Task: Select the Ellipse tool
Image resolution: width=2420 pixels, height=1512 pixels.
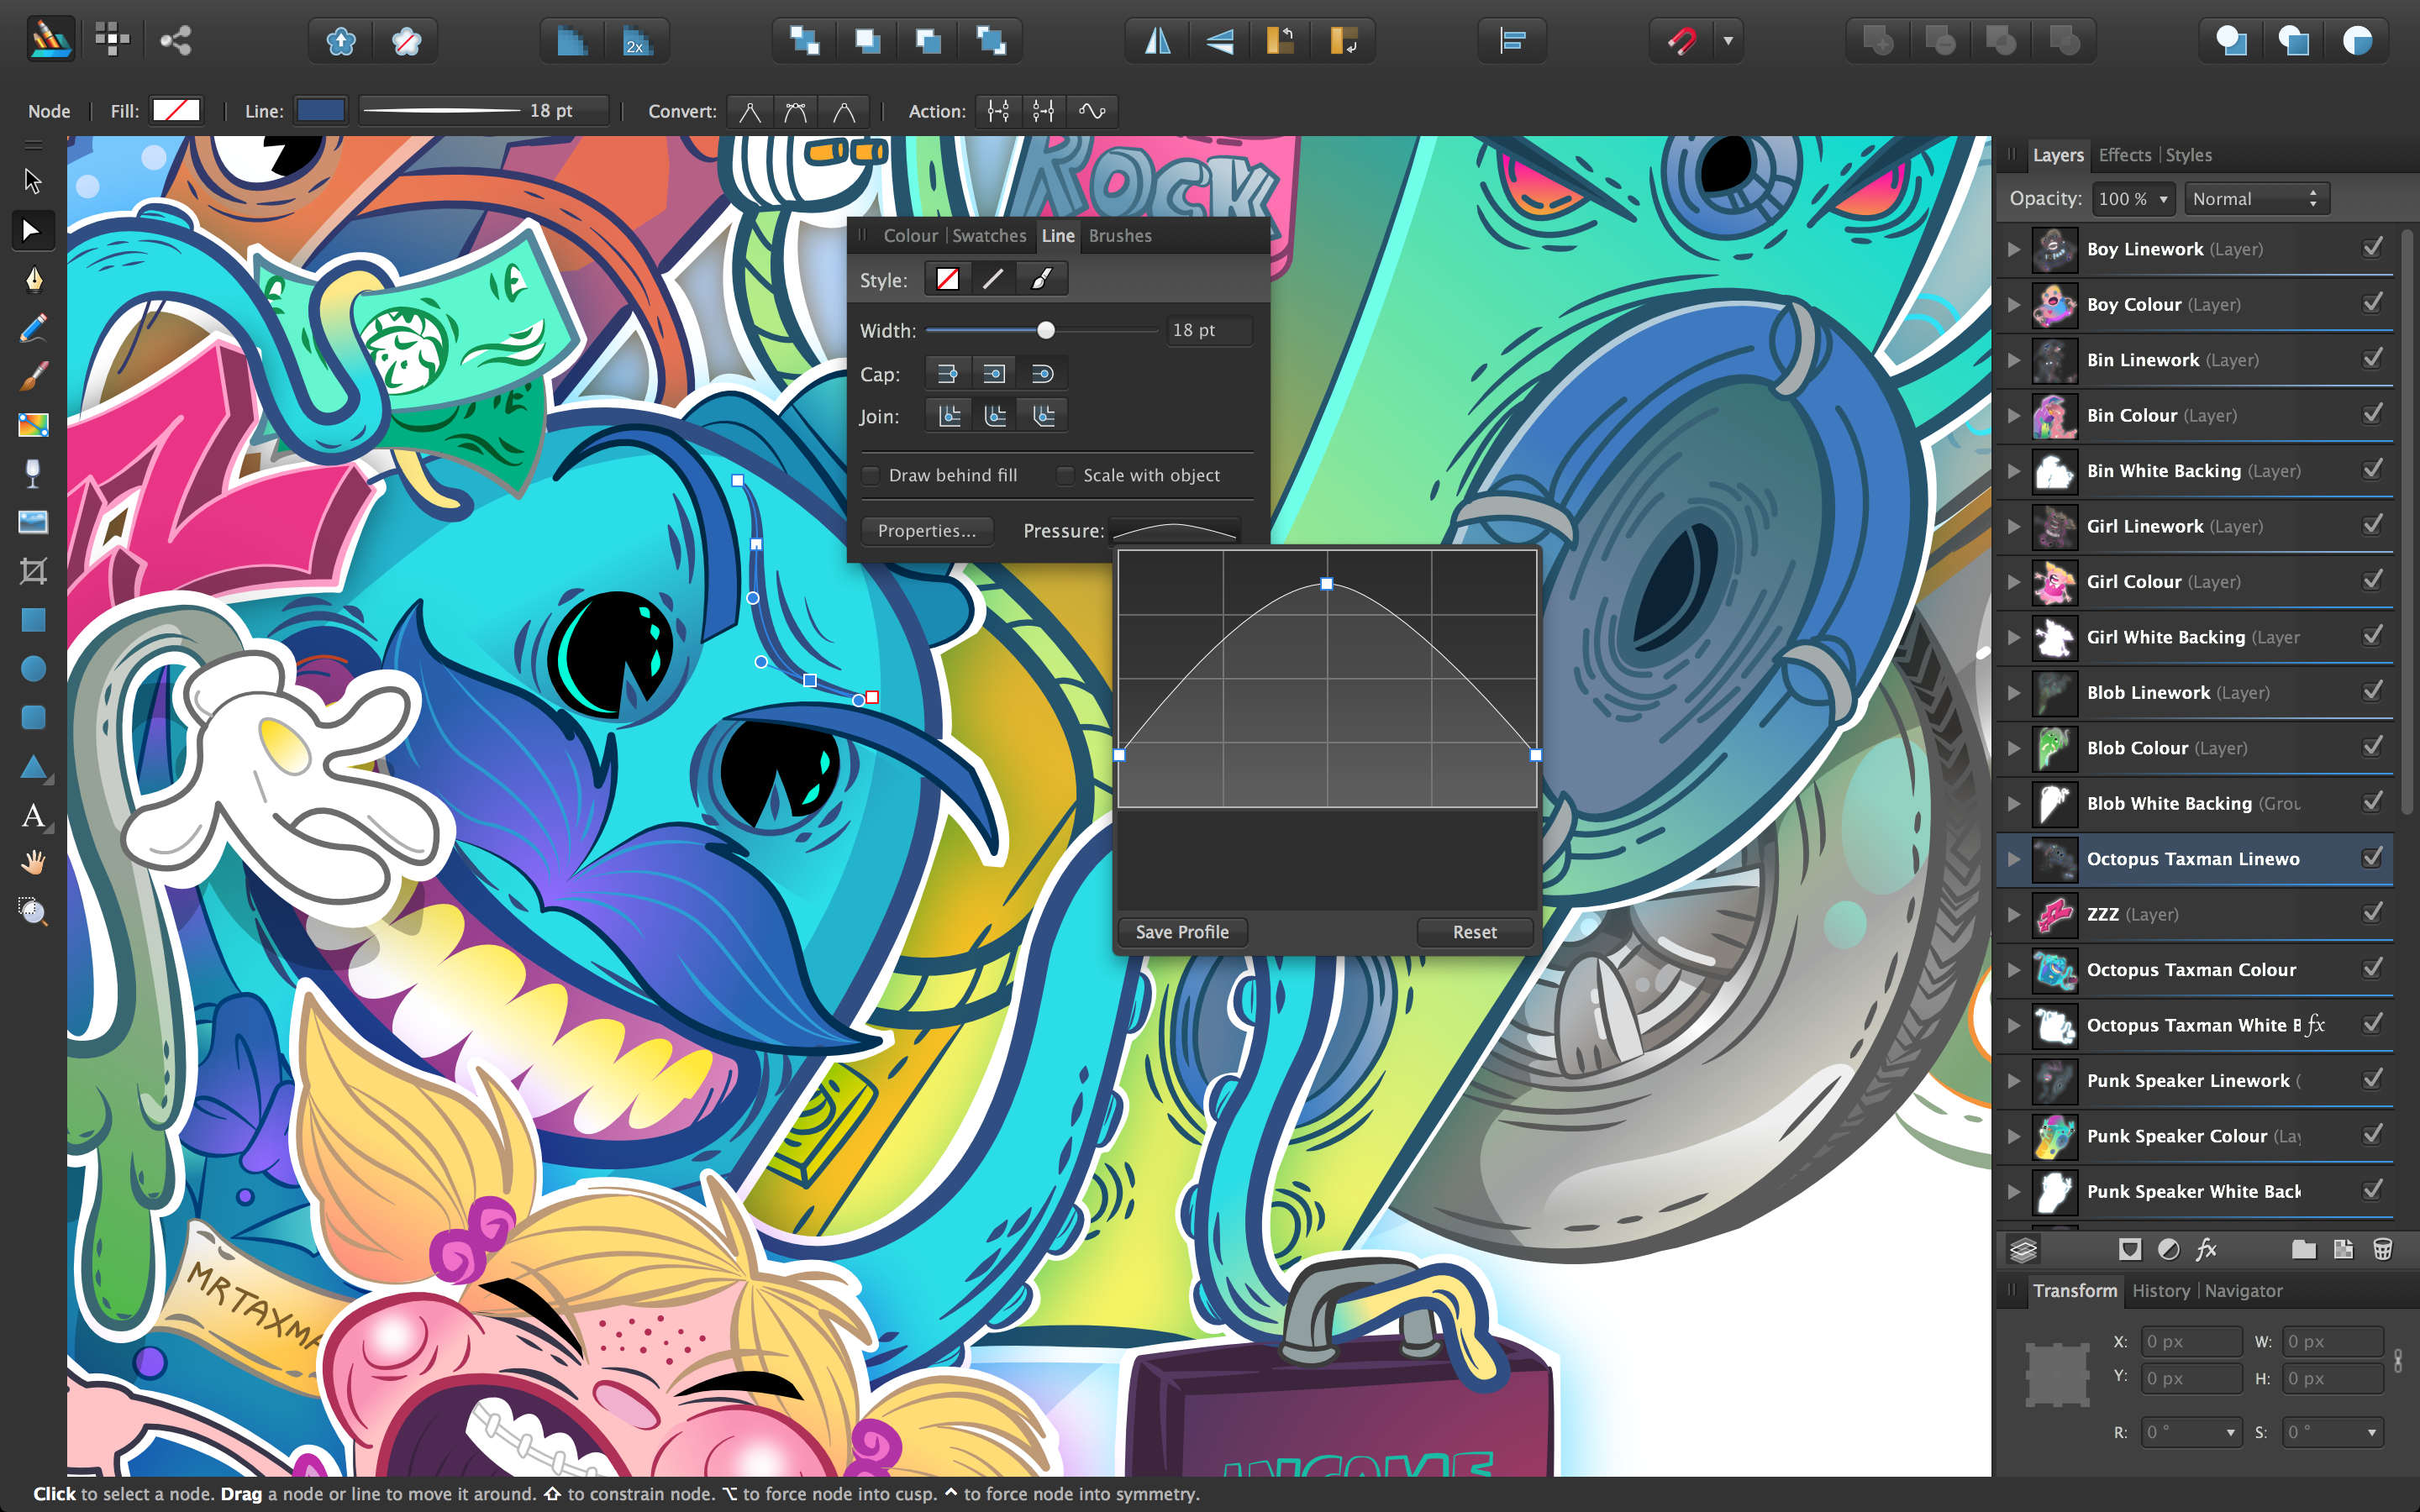Action: click(x=33, y=668)
